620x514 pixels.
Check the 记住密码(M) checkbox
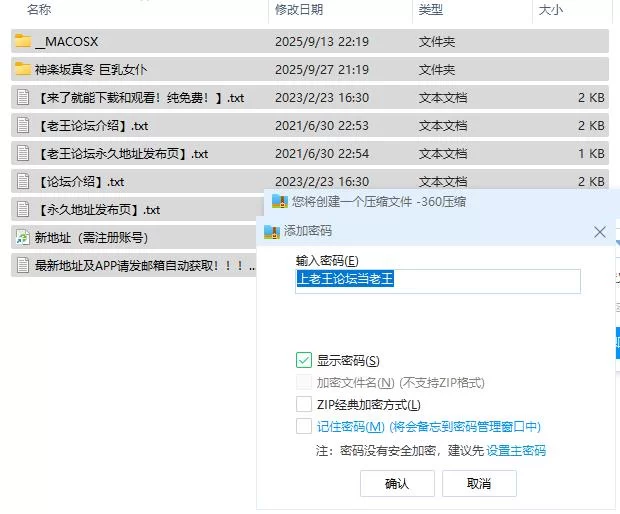(x=304, y=426)
